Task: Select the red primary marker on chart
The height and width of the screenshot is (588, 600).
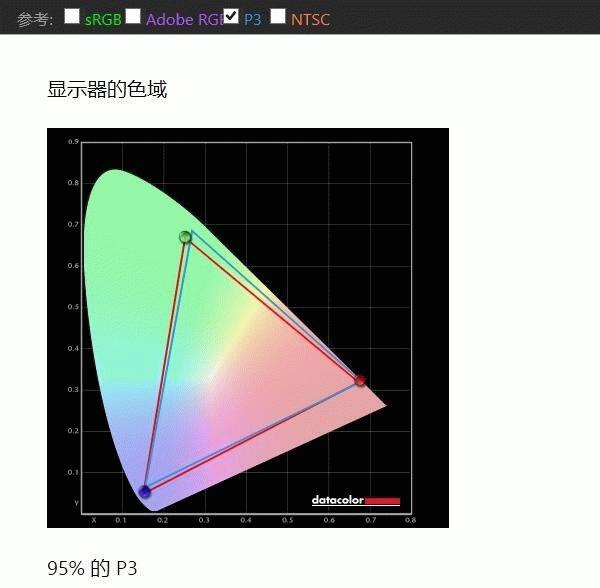Action: pos(360,380)
